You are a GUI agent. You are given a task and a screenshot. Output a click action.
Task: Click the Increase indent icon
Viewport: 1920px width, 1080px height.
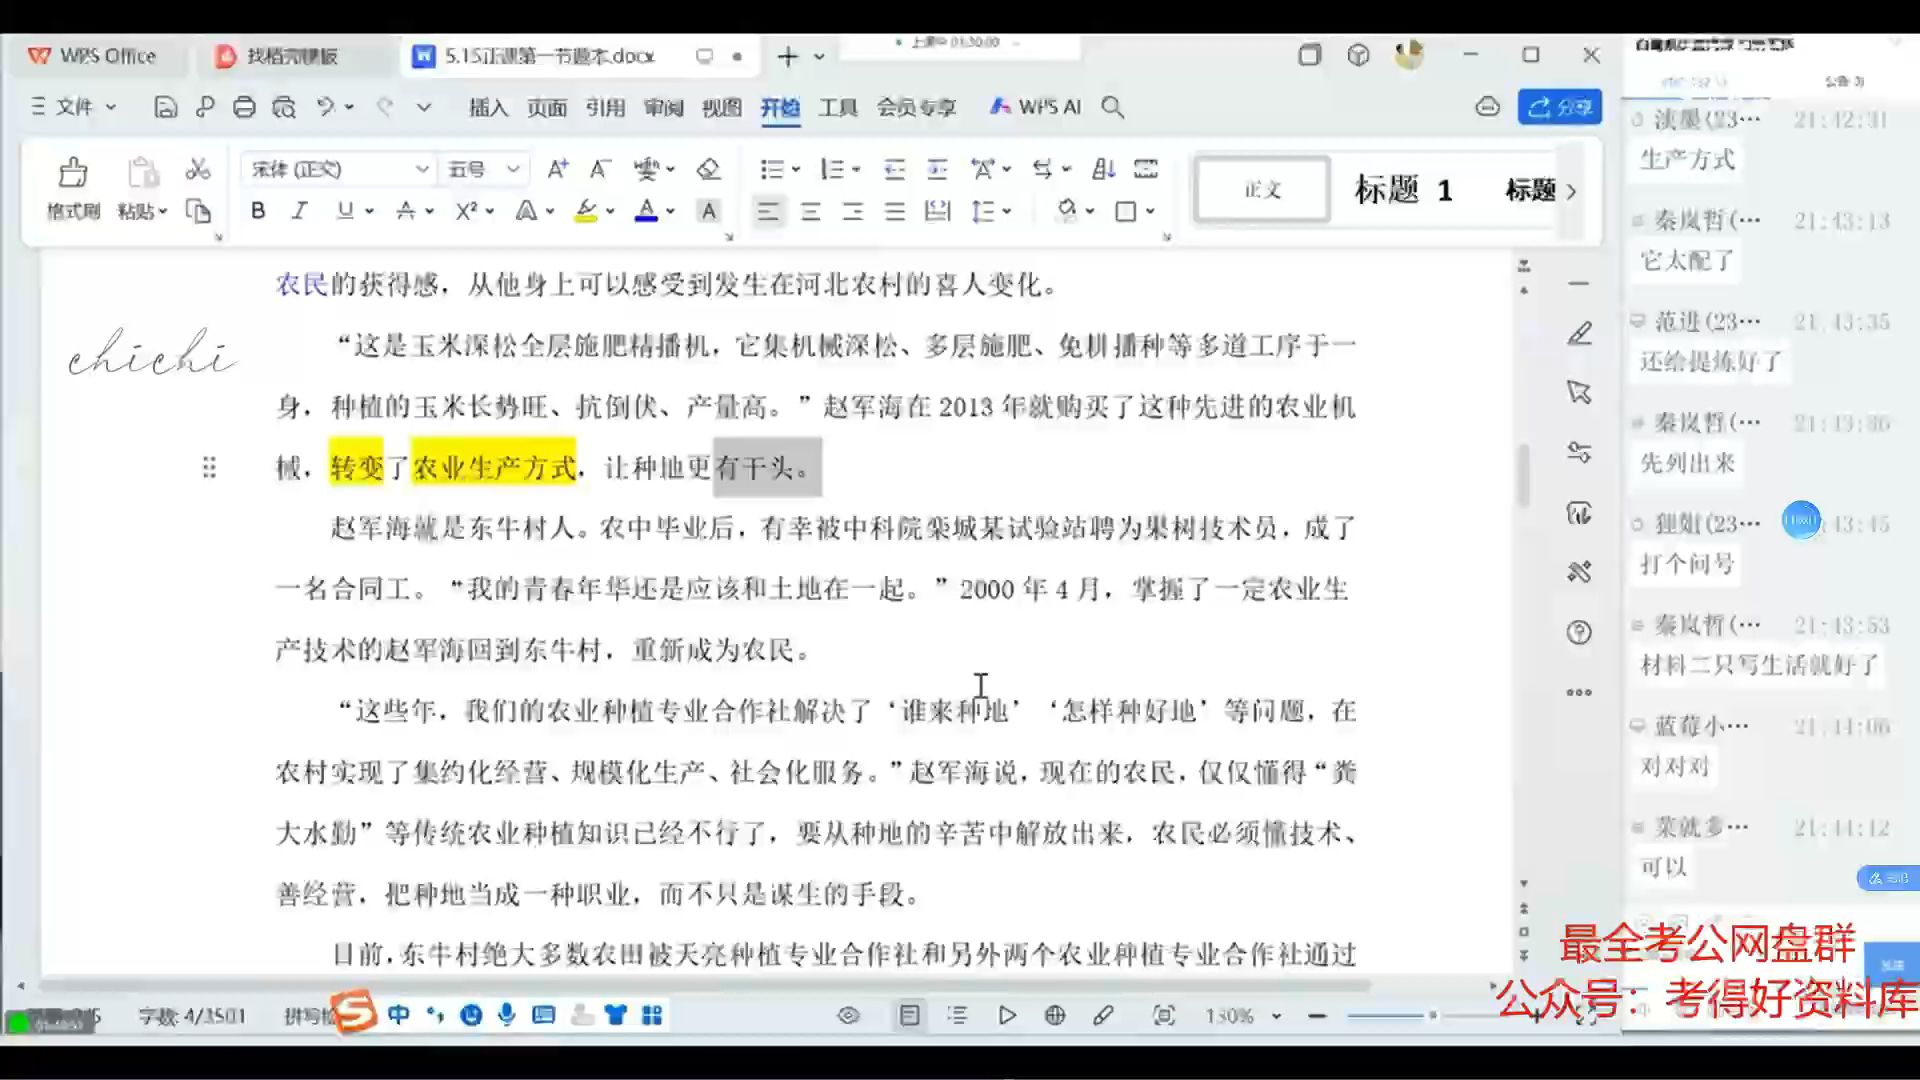(937, 169)
